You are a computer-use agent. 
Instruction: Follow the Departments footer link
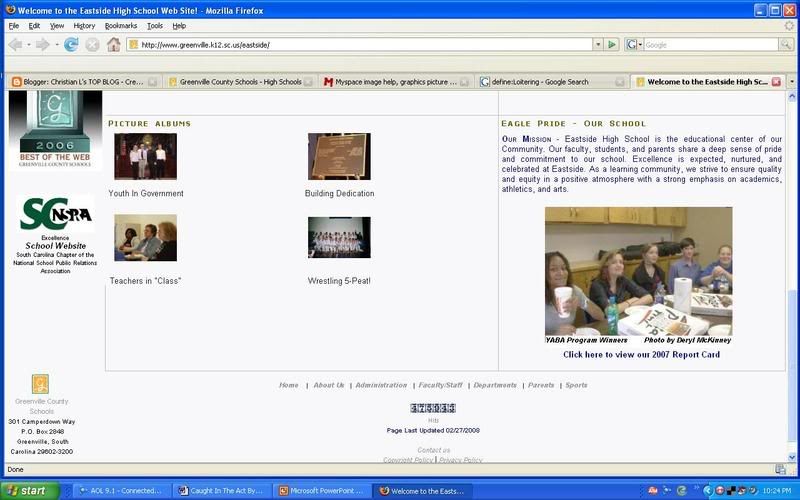click(x=495, y=385)
